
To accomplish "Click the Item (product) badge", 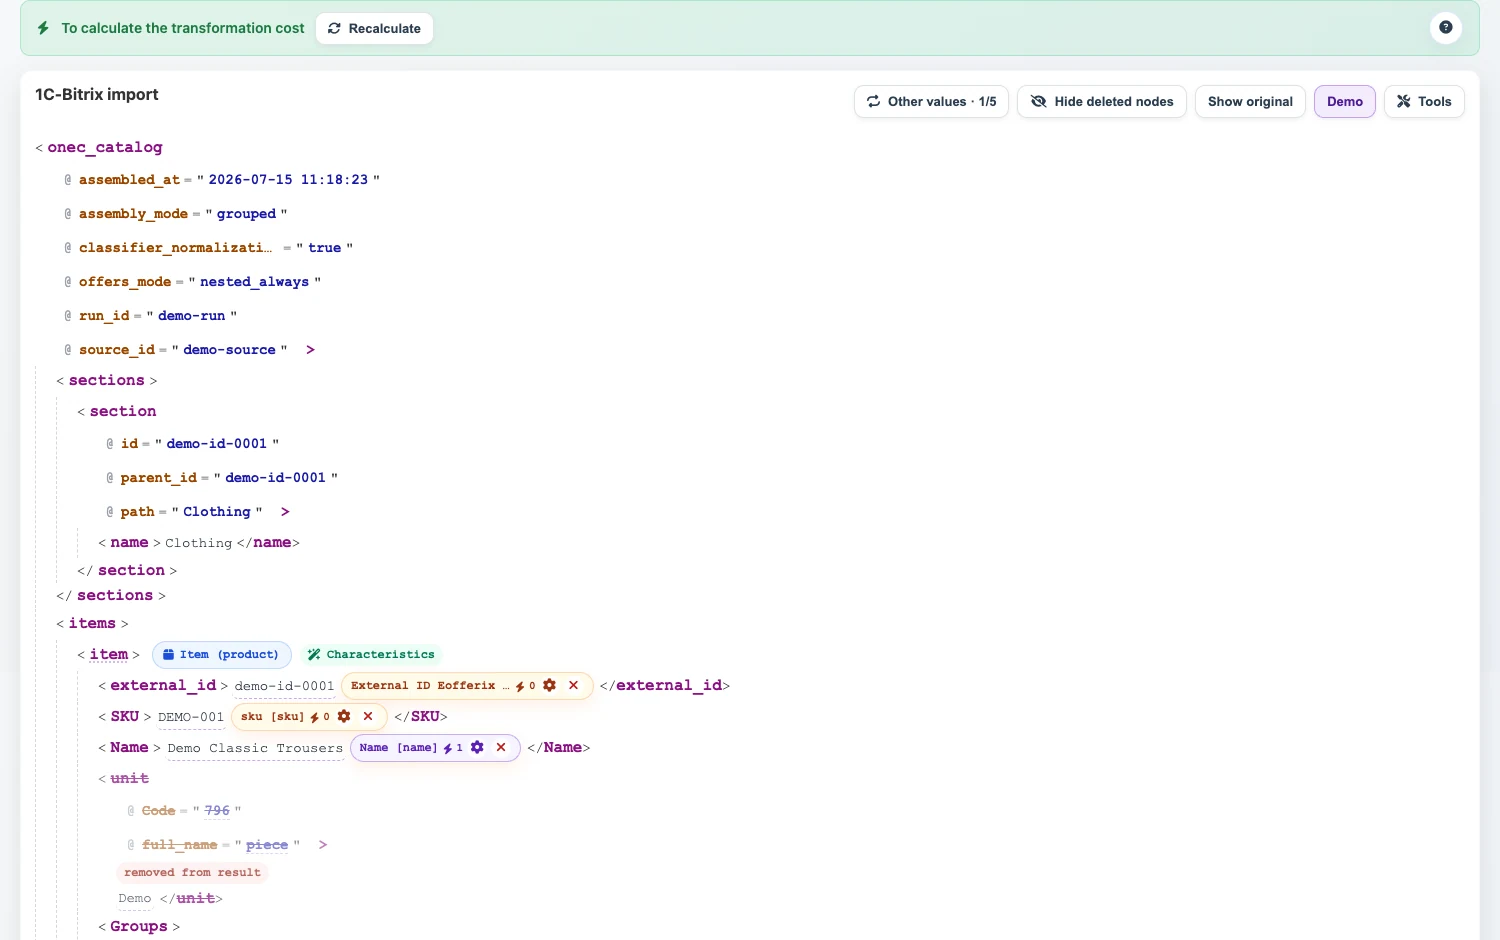I will click(222, 654).
